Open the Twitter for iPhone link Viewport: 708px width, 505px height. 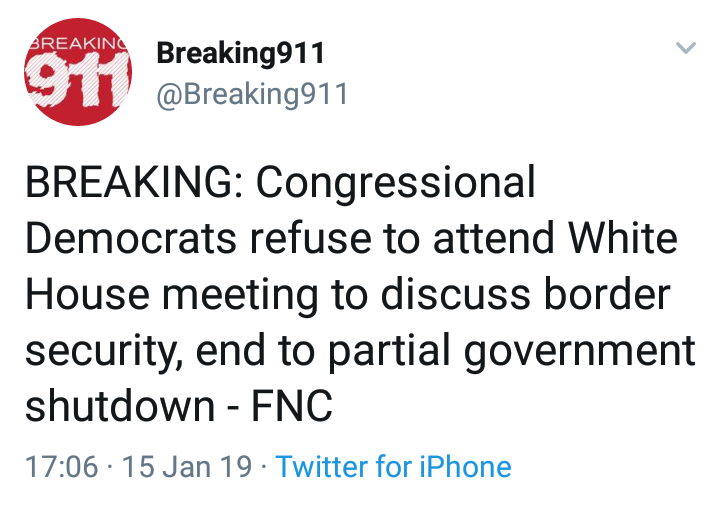(x=393, y=466)
